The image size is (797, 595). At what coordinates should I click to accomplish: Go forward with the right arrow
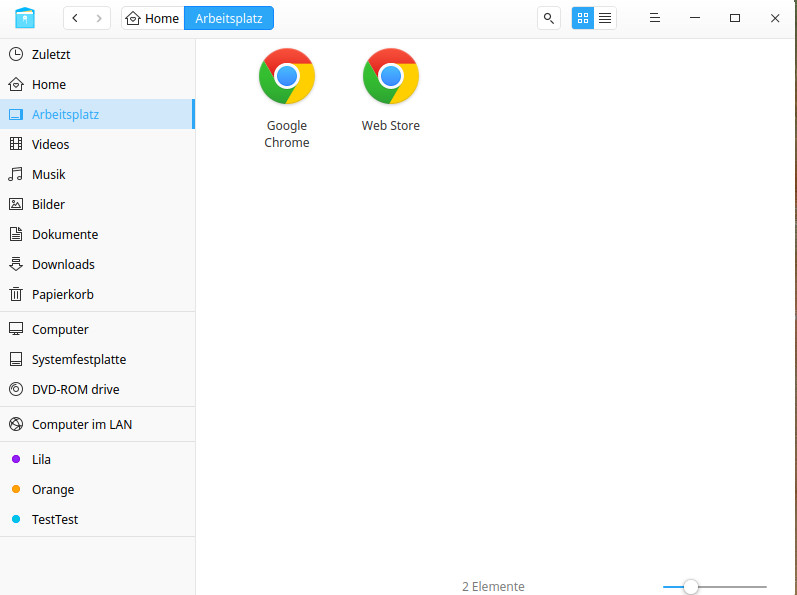99,18
